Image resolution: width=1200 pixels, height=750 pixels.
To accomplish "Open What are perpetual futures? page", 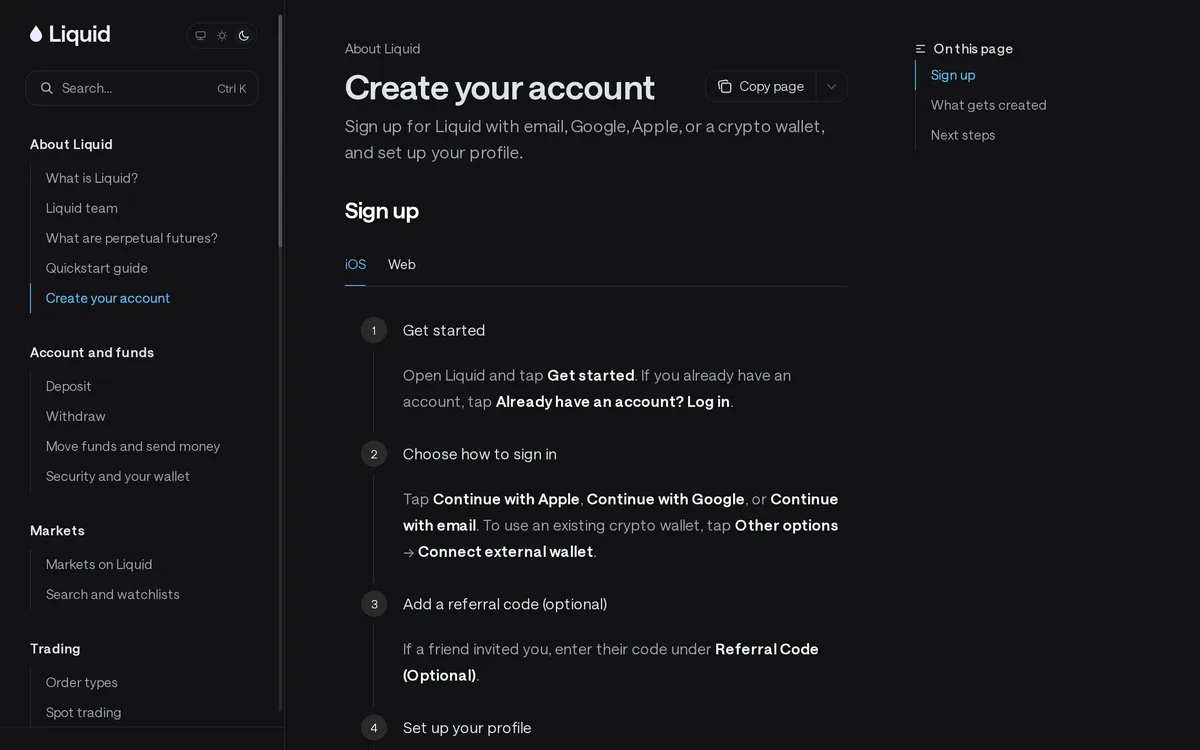I will point(132,238).
